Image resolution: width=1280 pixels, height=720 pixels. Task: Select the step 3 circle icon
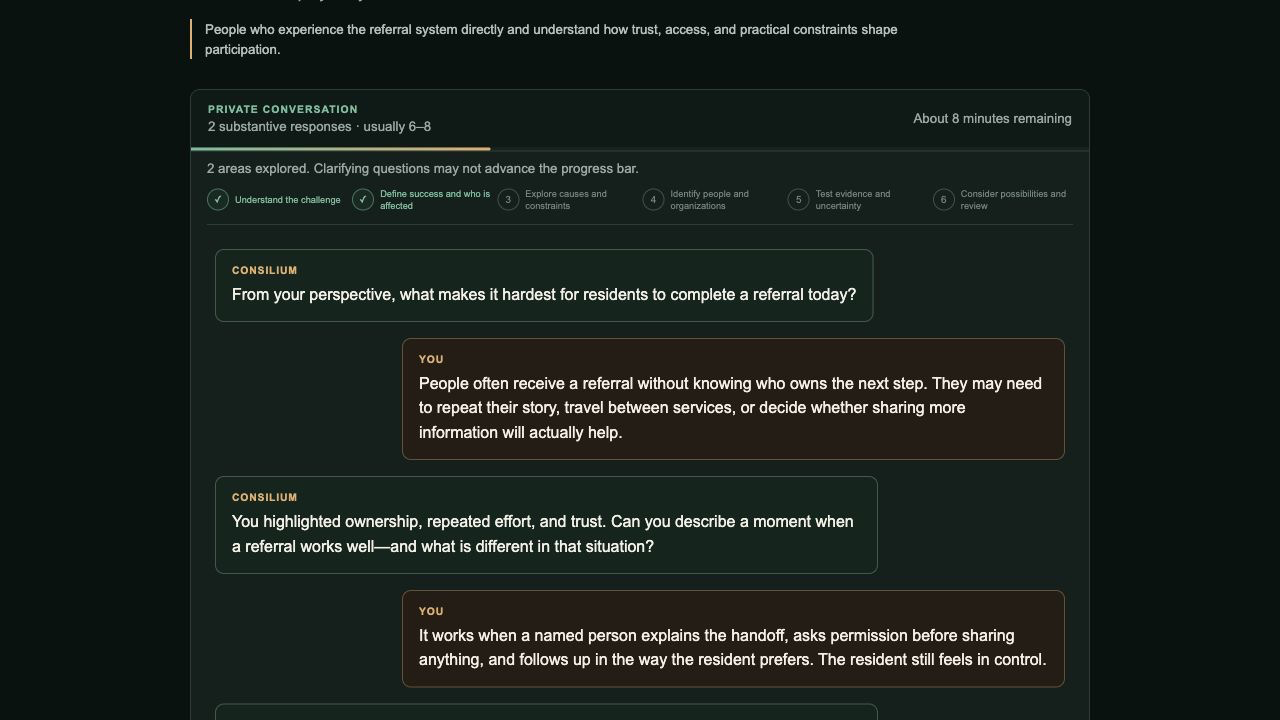pyautogui.click(x=508, y=200)
